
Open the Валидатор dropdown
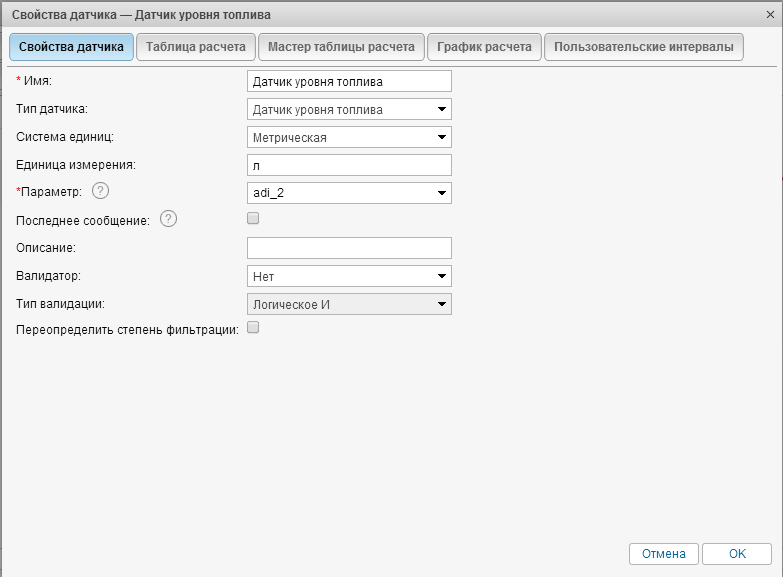pyautogui.click(x=349, y=276)
